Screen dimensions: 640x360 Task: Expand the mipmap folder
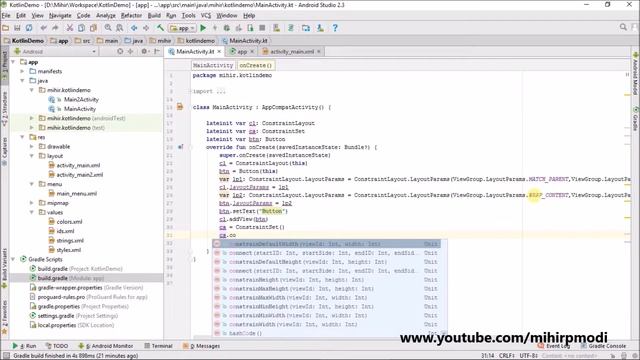click(x=32, y=203)
